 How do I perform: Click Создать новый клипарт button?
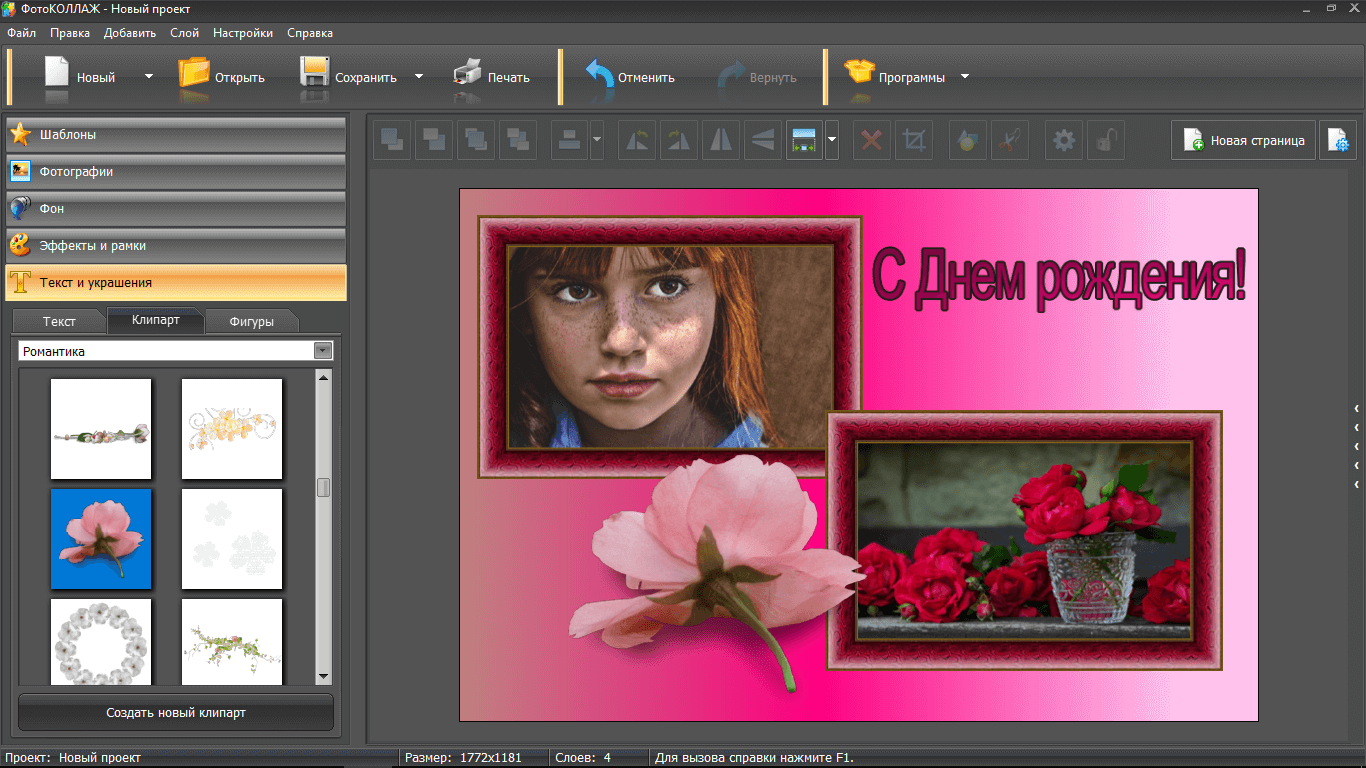pos(176,713)
